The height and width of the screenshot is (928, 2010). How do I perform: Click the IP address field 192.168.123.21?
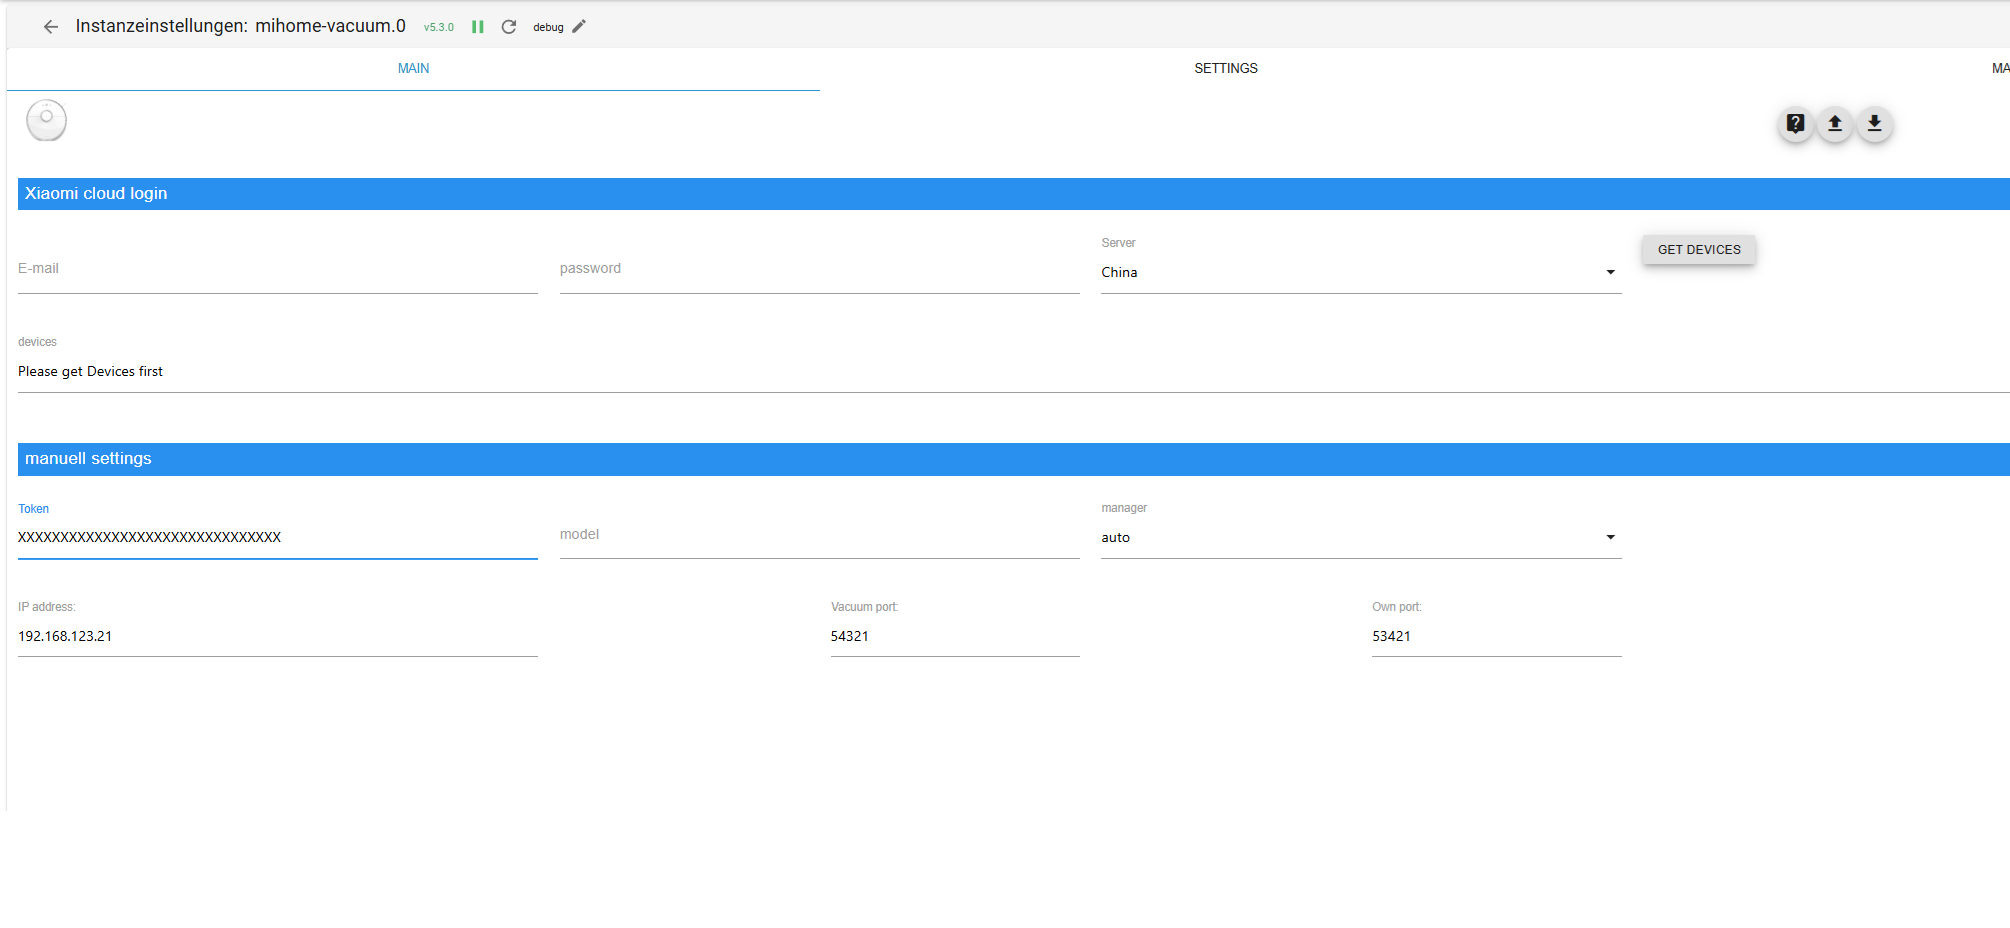point(278,636)
